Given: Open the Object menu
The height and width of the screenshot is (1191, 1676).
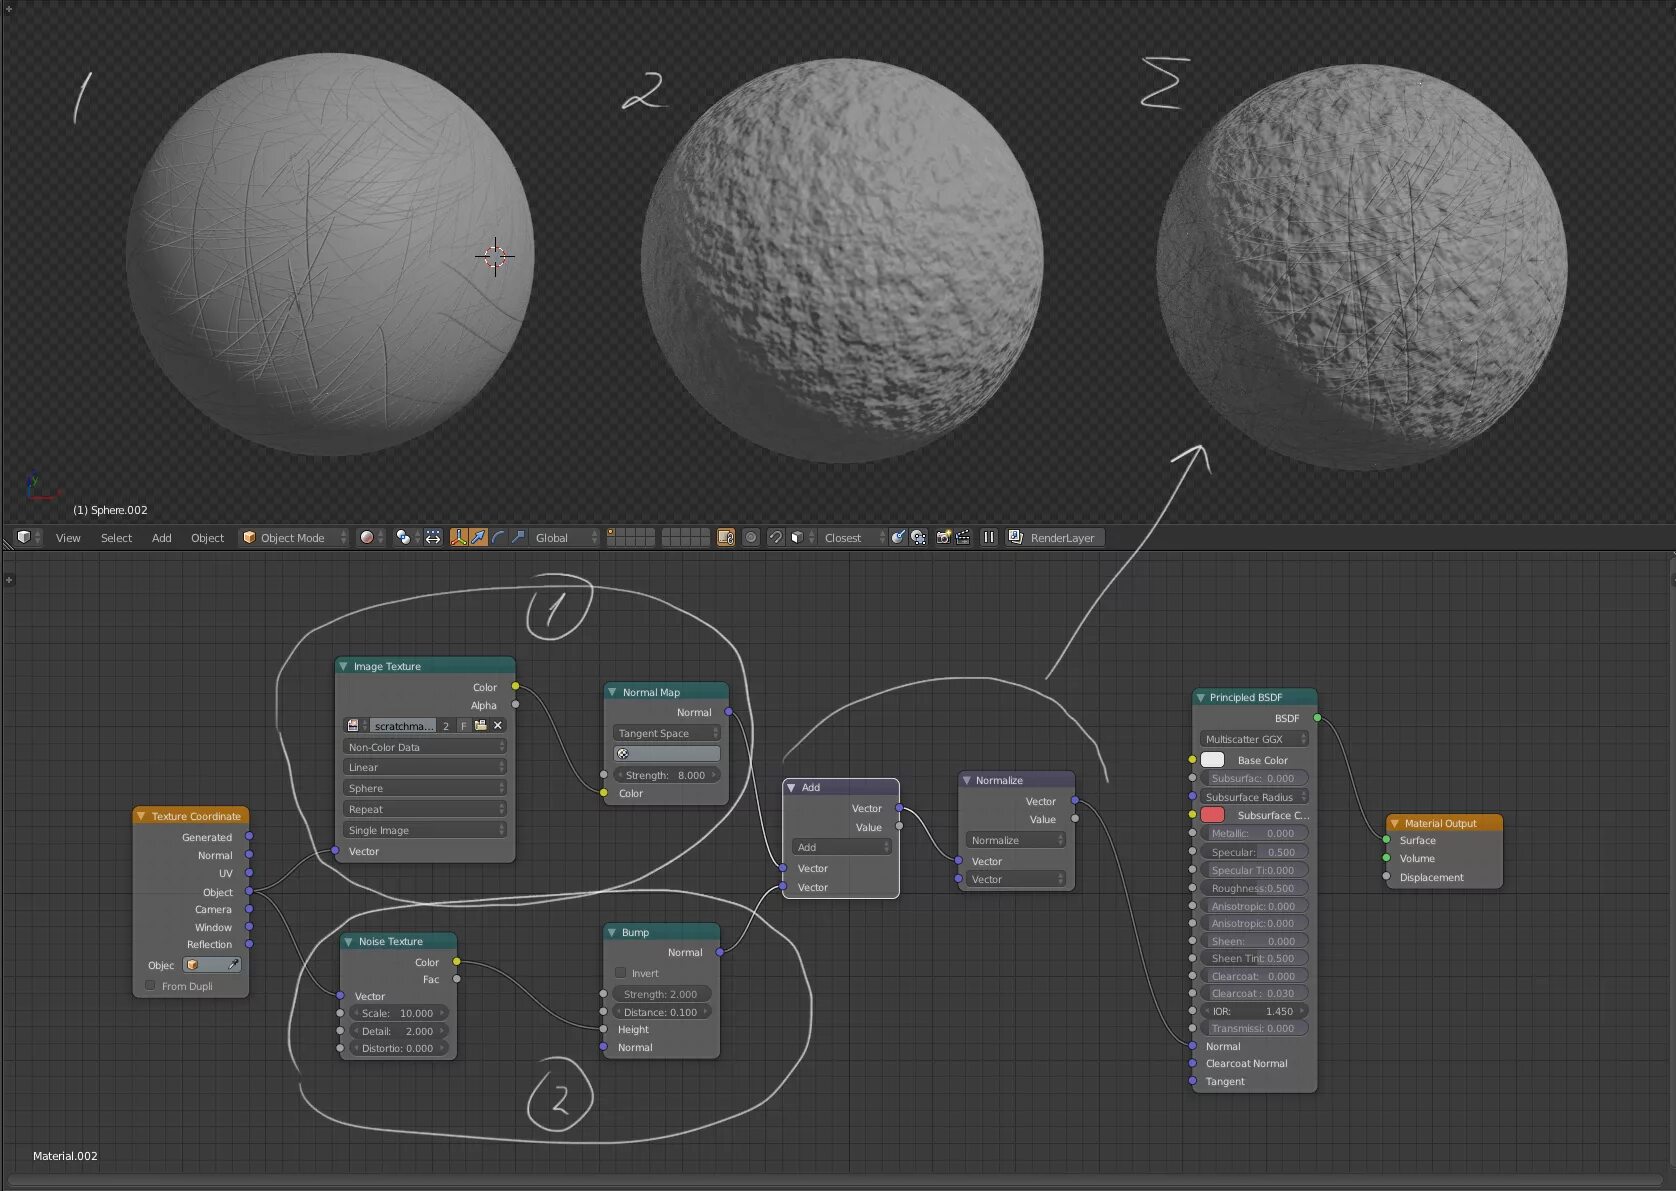Looking at the screenshot, I should (x=207, y=538).
